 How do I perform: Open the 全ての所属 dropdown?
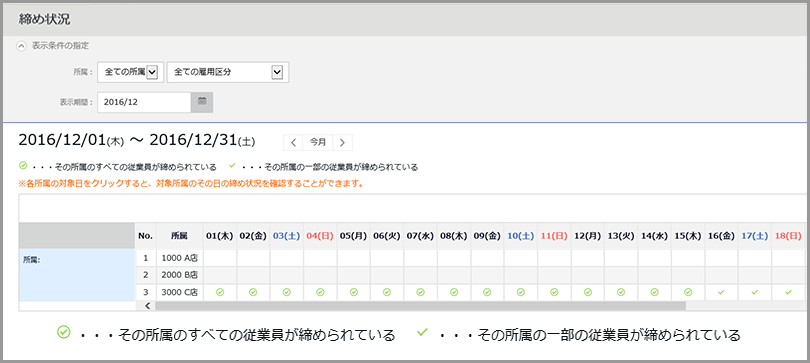pos(131,73)
